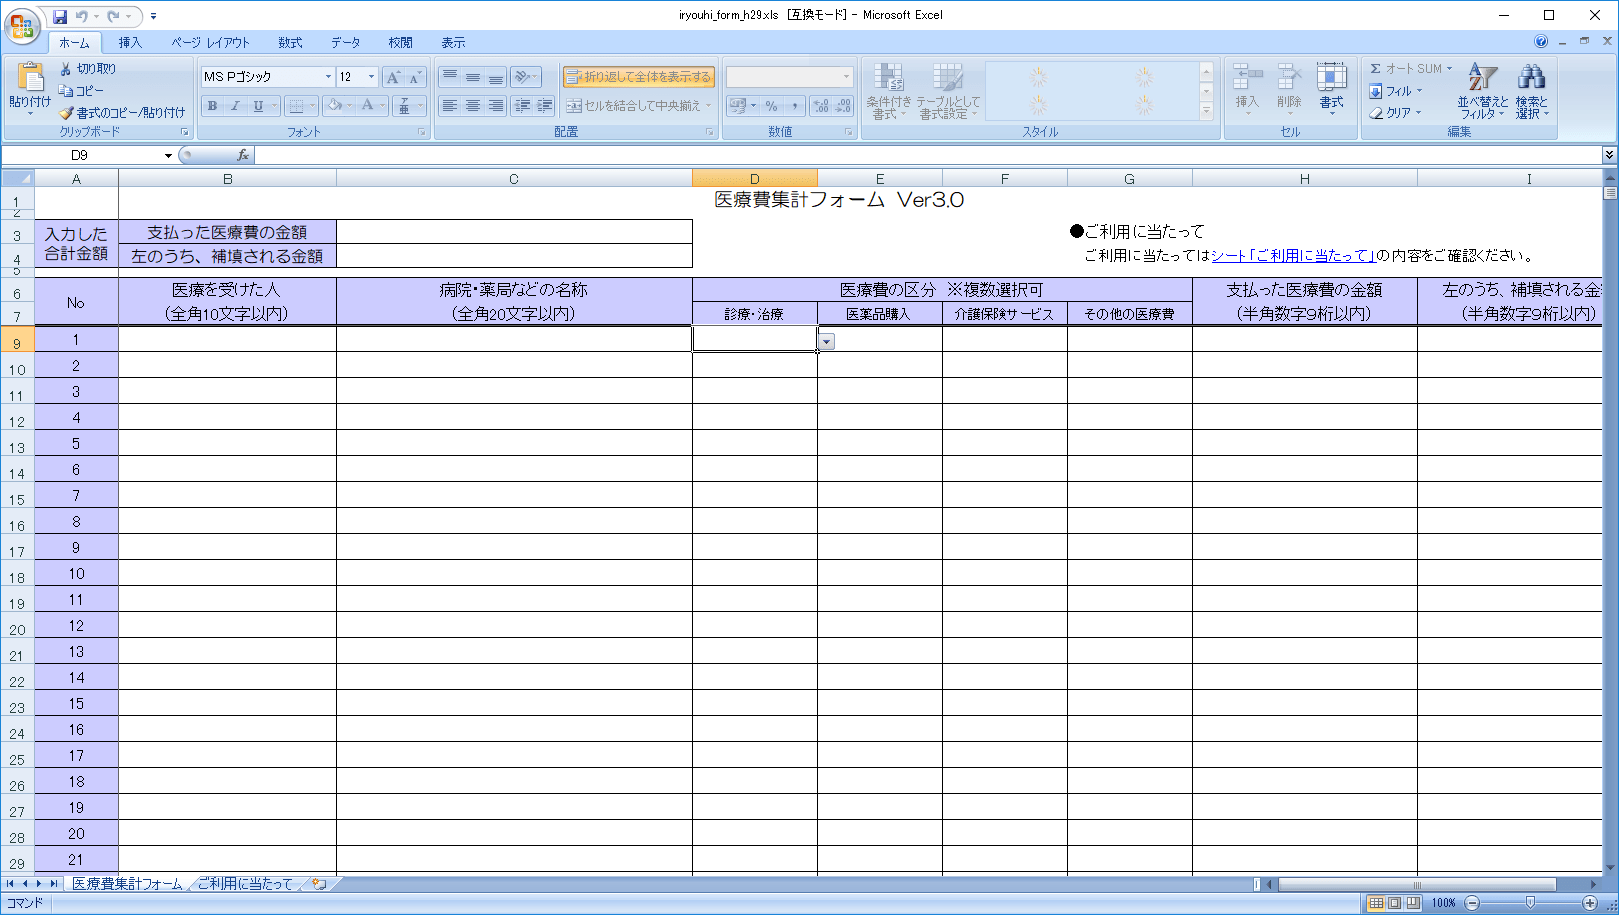
Task: Zoom in using the plus button
Action: 1590,903
